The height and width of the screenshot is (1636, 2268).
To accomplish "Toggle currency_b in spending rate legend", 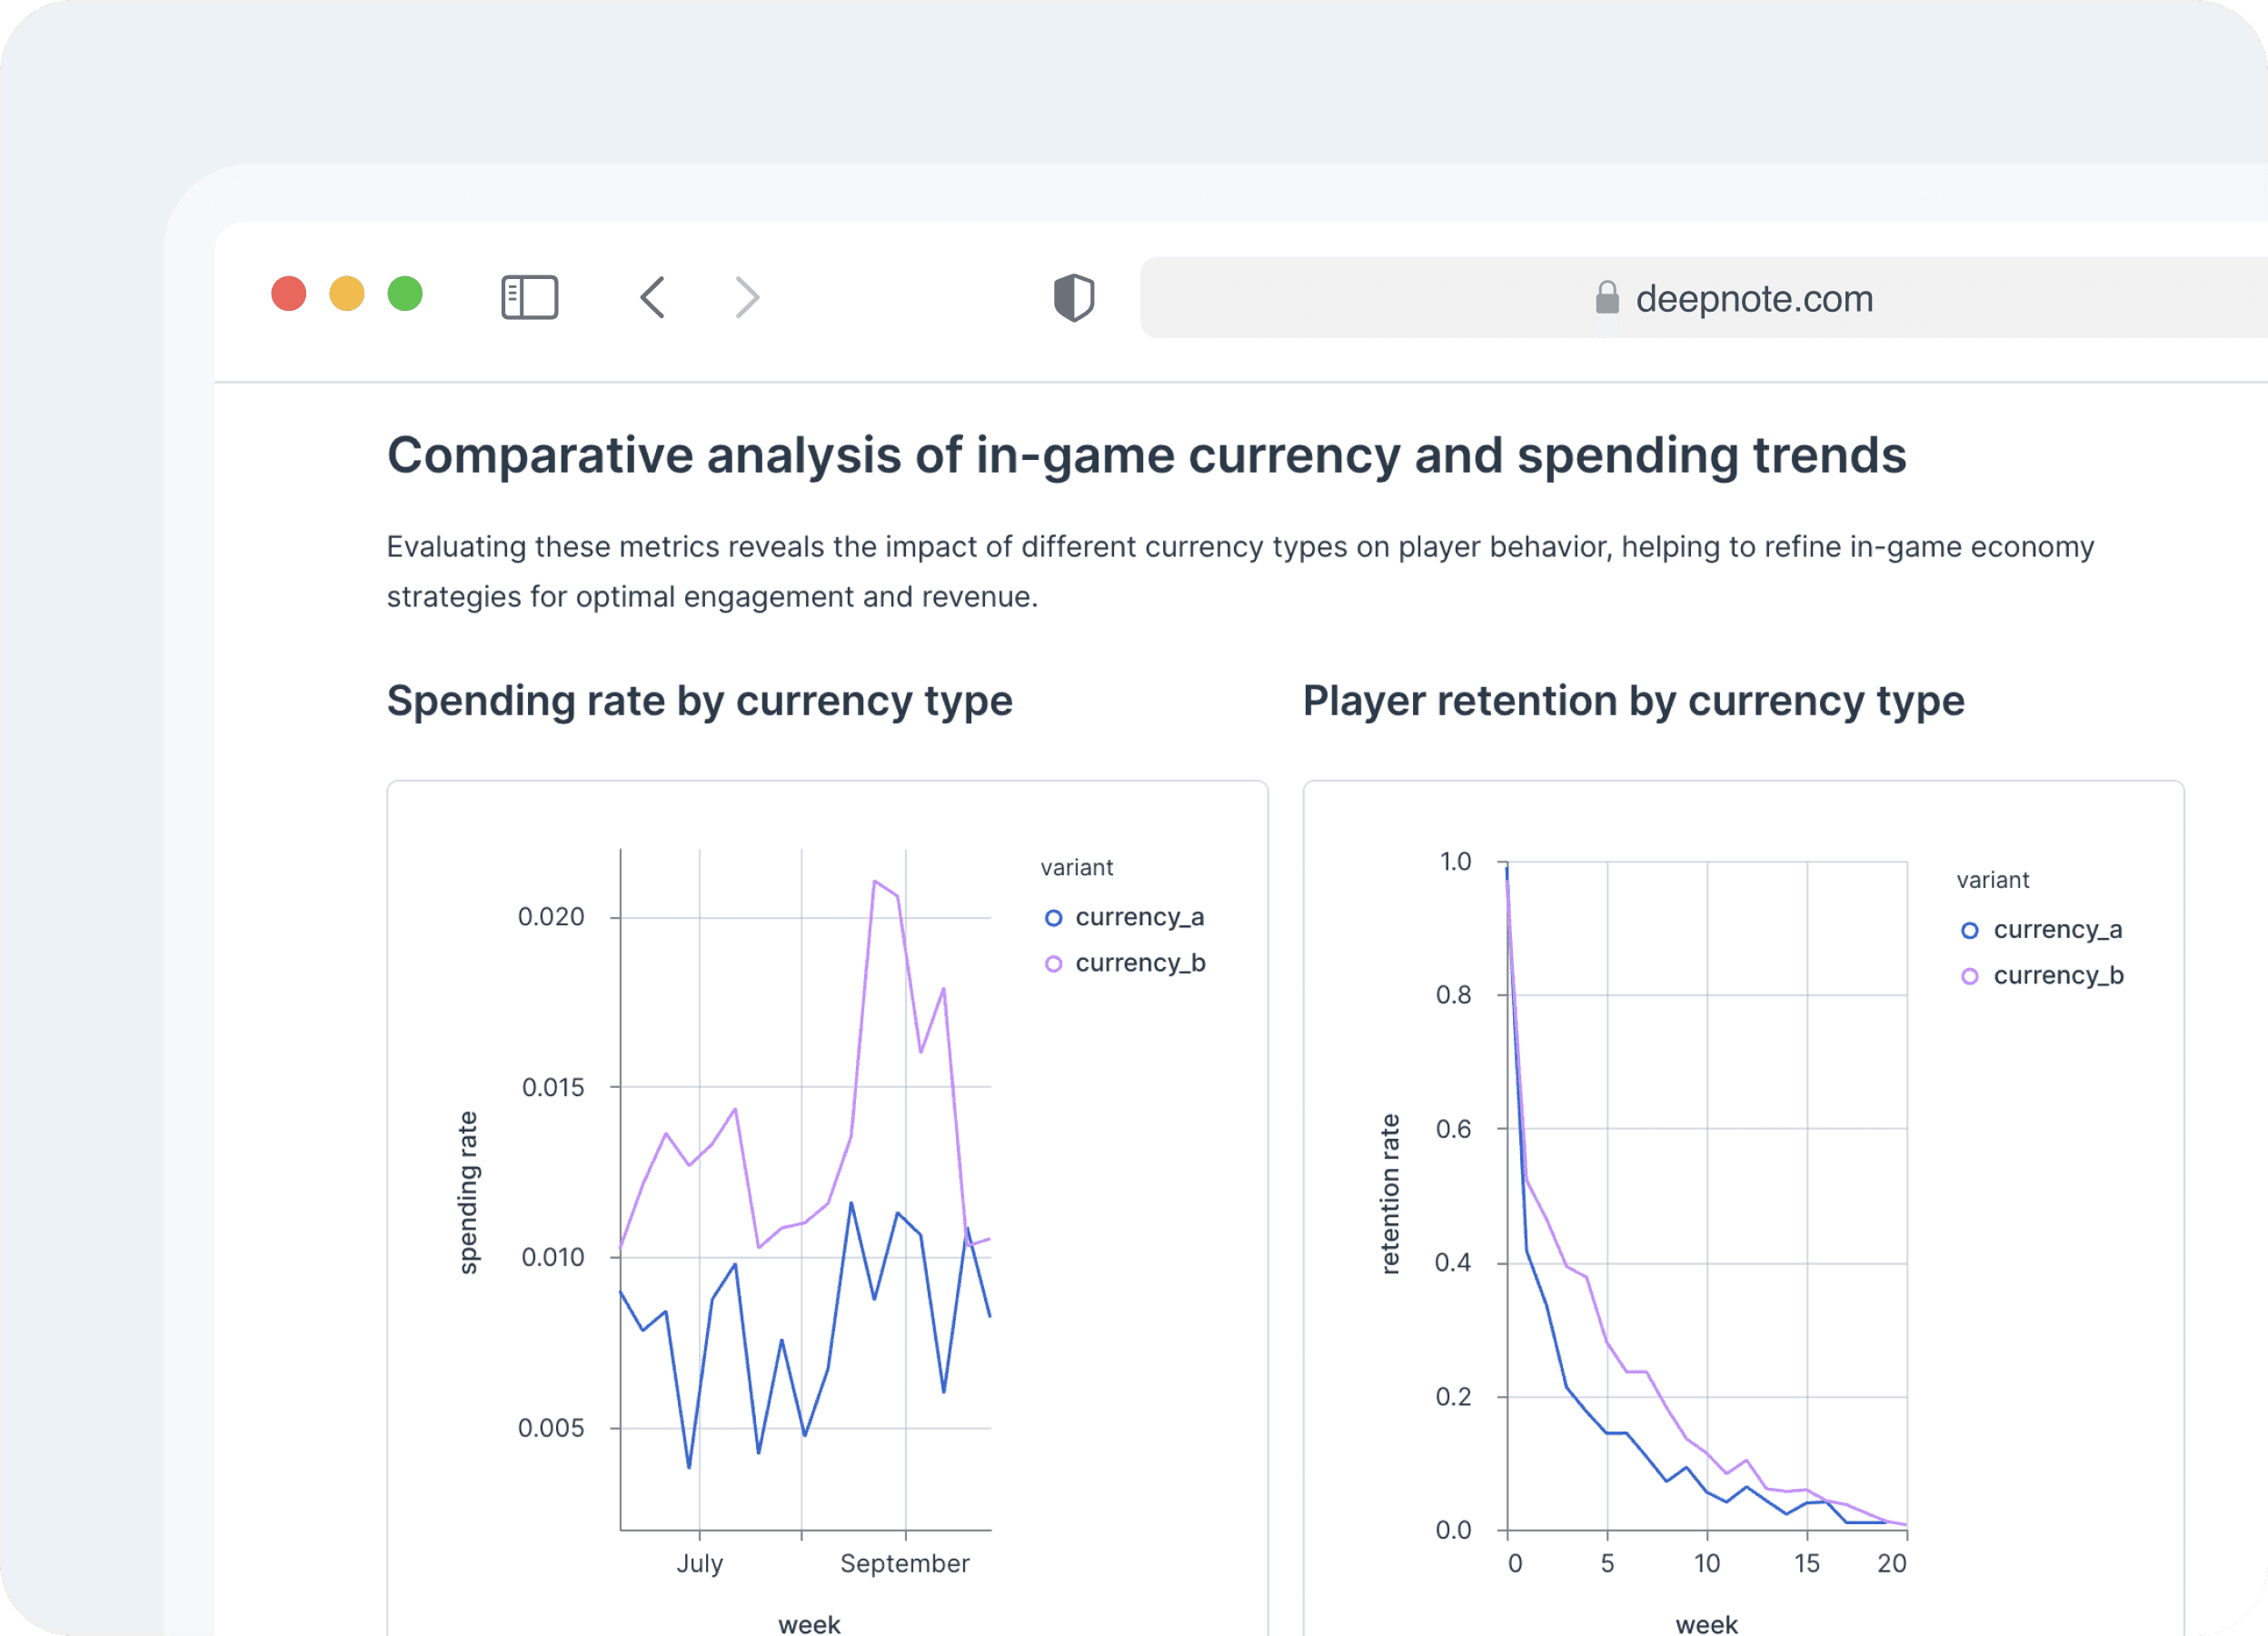I will (1139, 963).
